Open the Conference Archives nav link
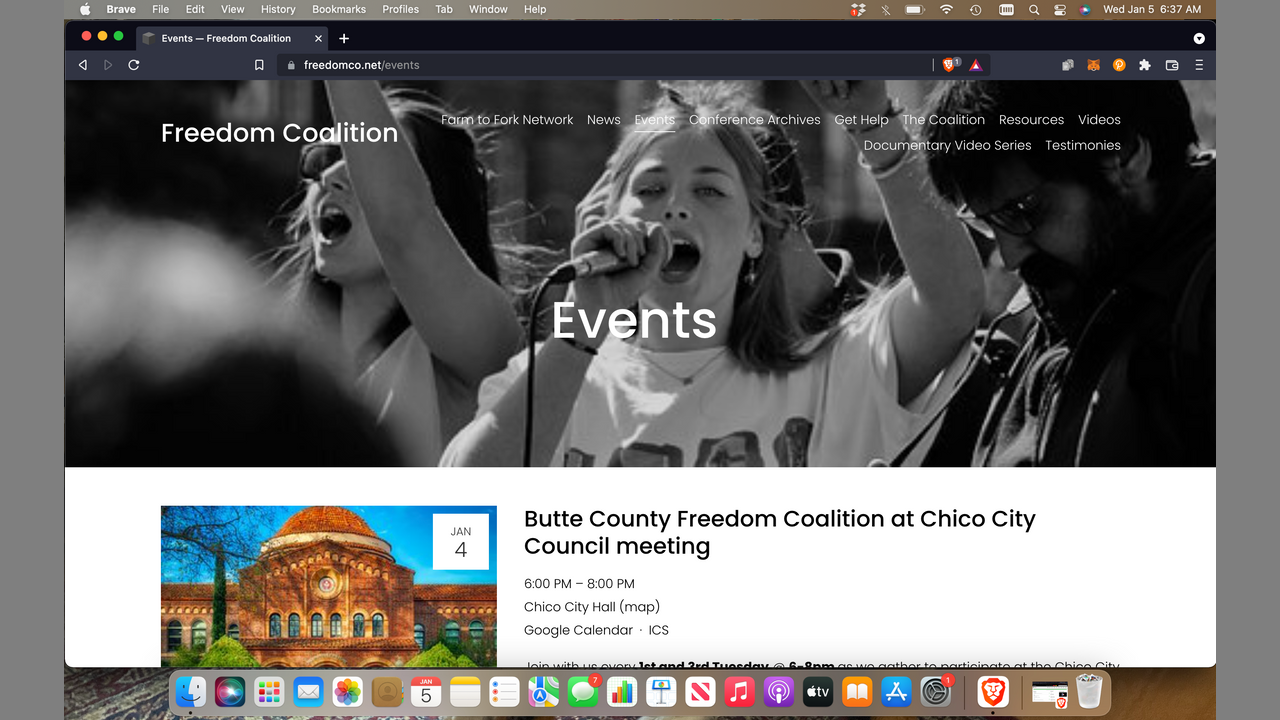The image size is (1280, 720). (754, 120)
